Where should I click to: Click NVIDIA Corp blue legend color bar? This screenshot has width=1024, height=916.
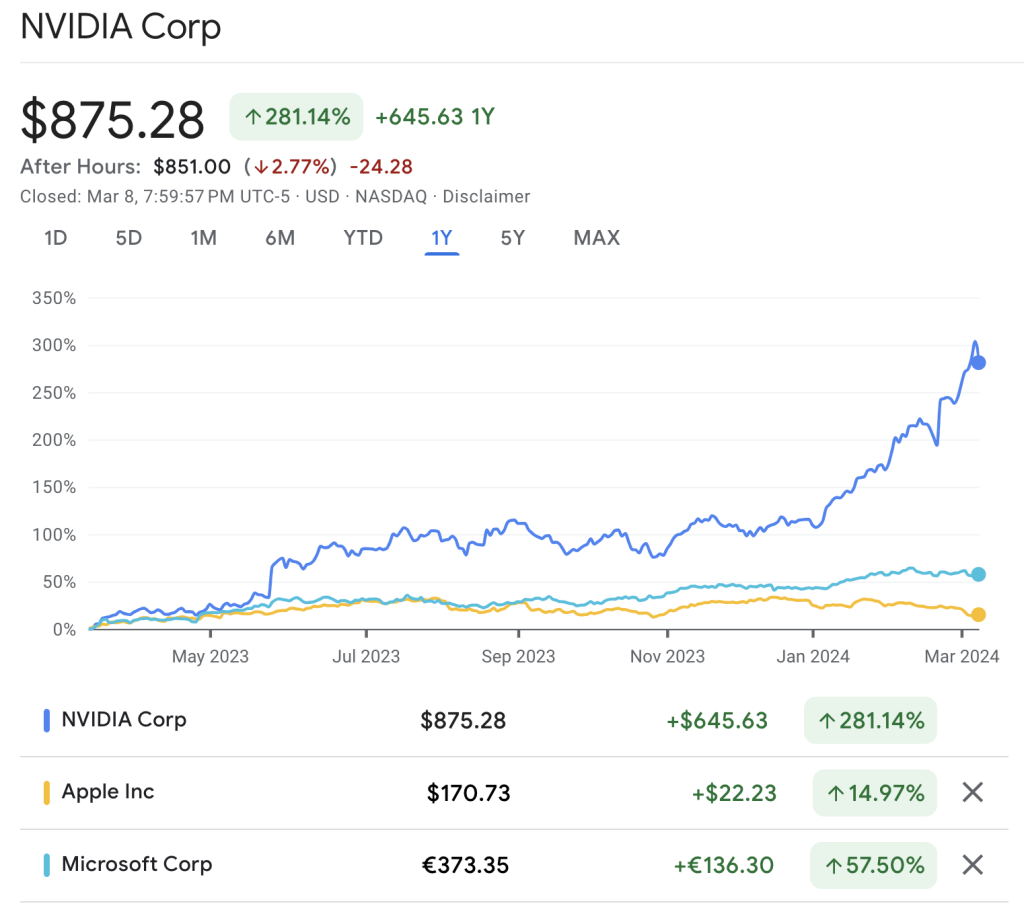click(x=47, y=720)
